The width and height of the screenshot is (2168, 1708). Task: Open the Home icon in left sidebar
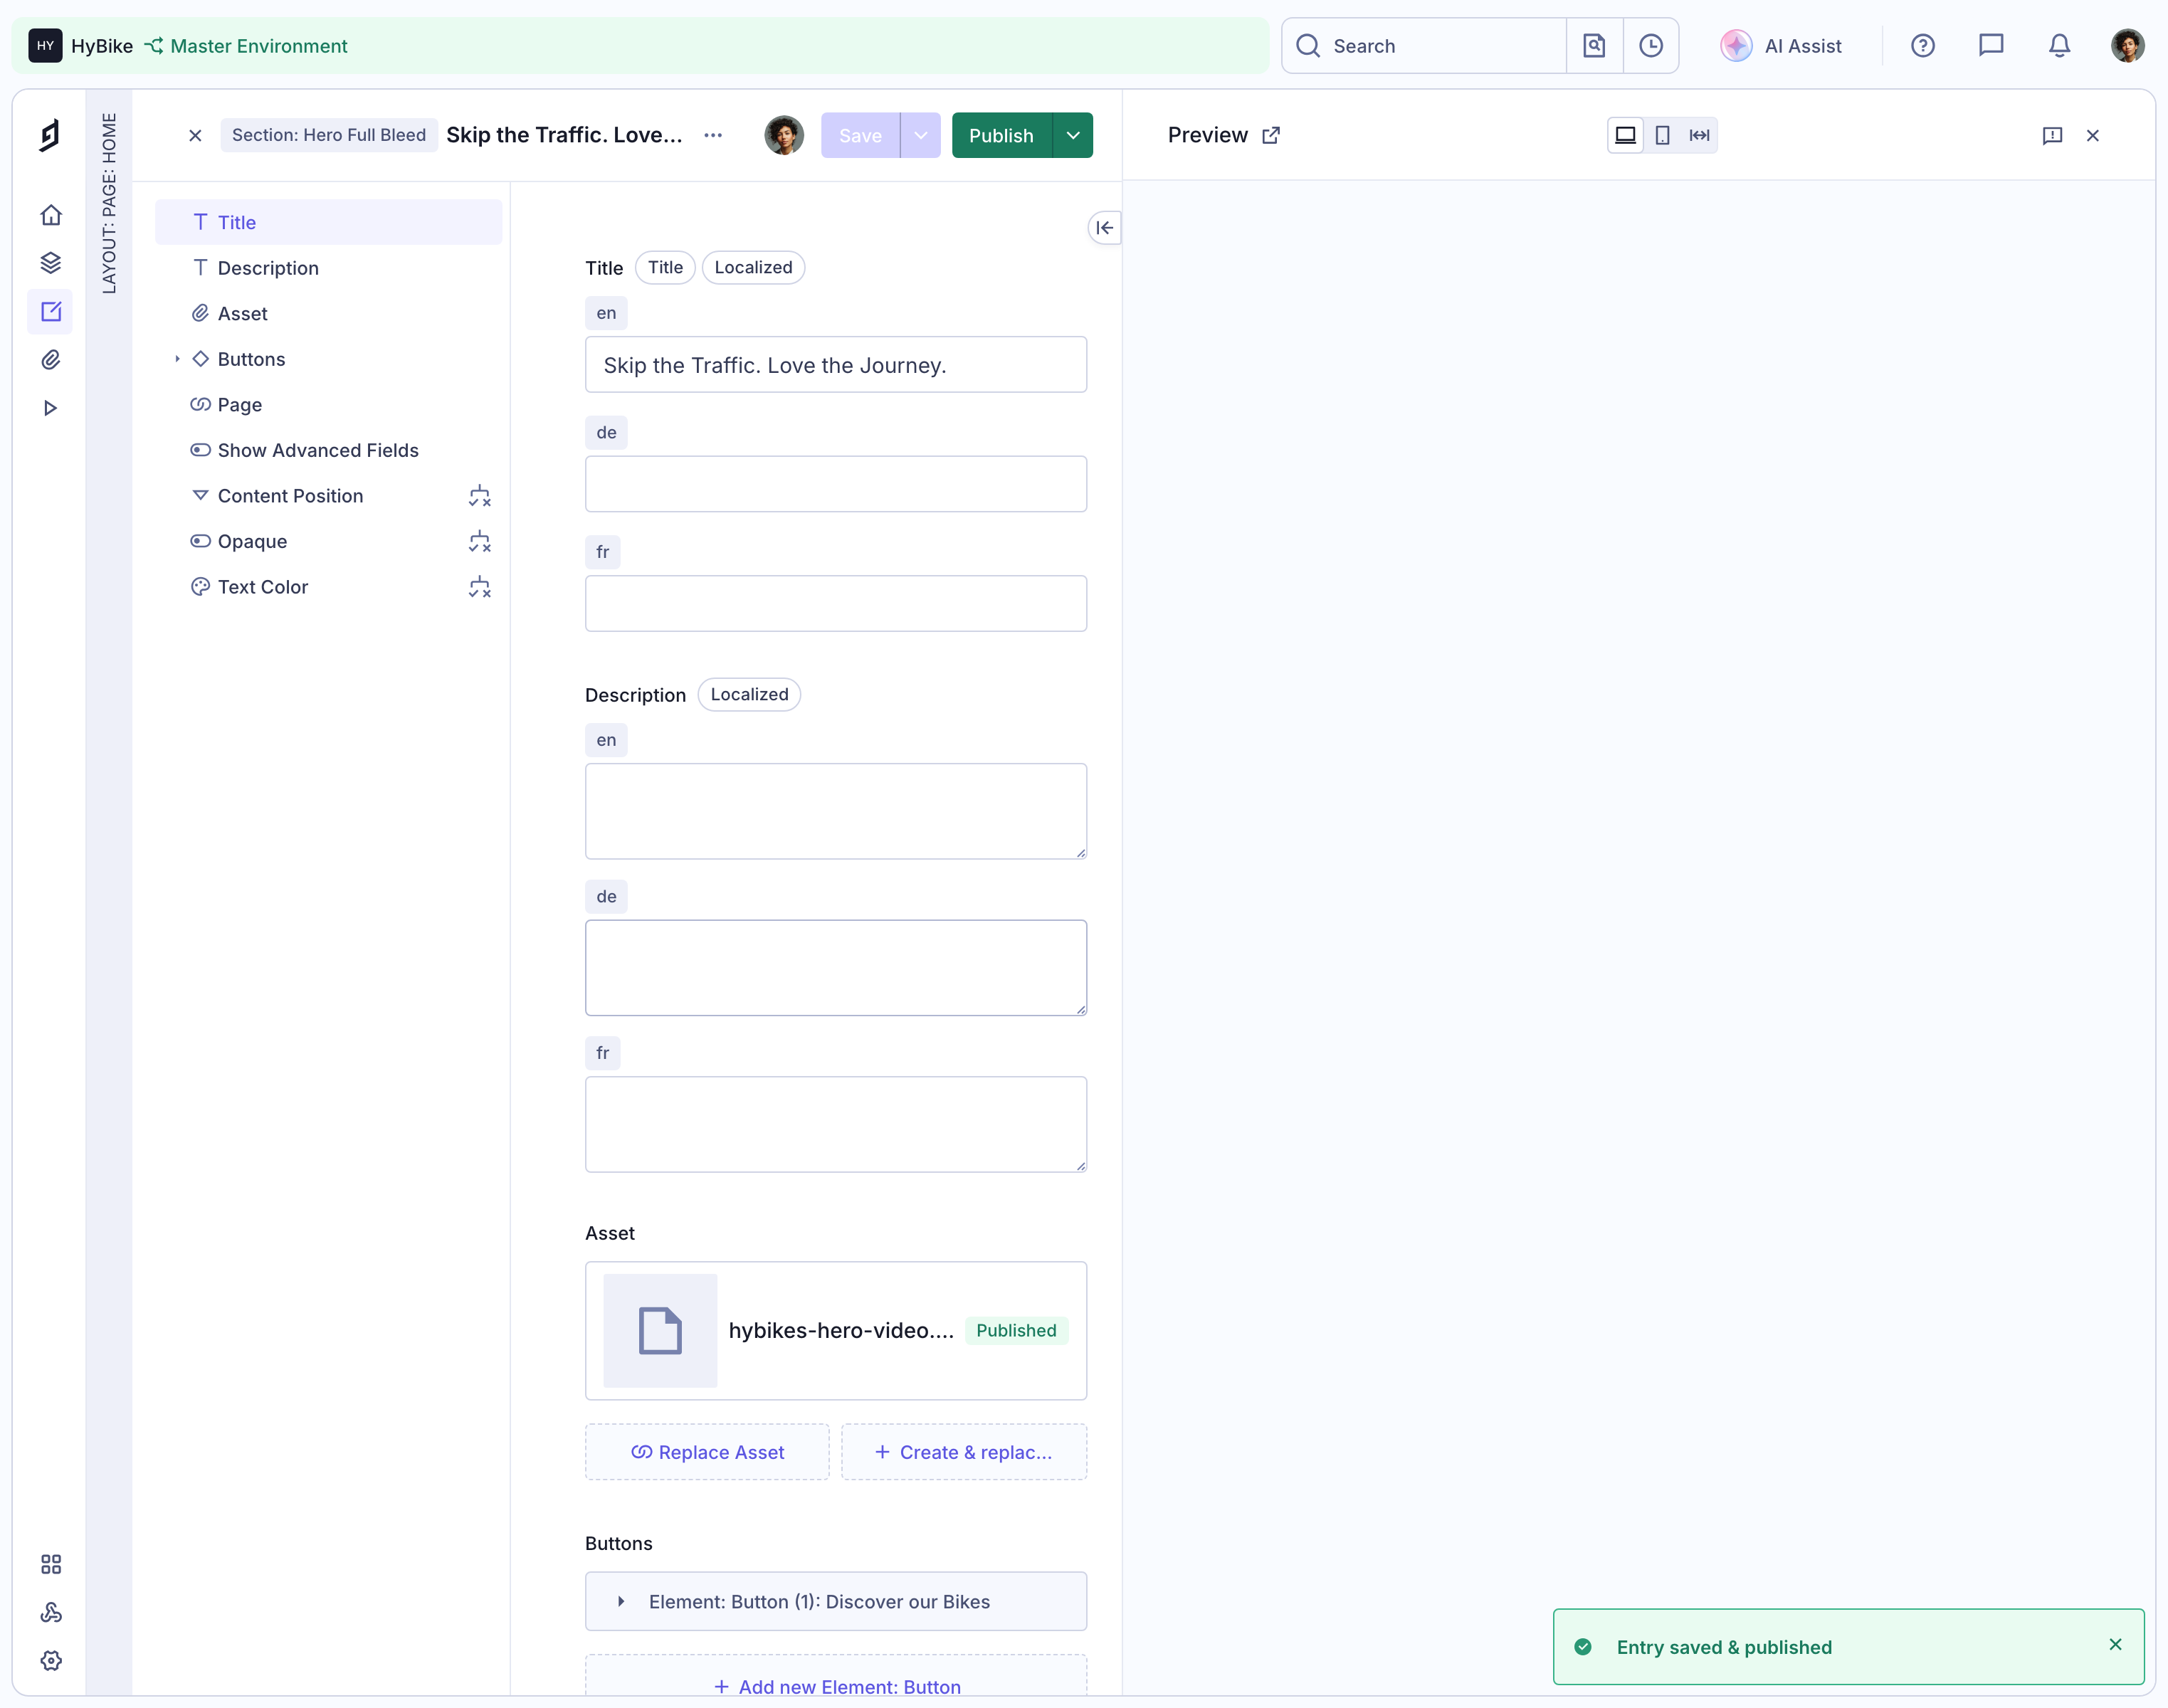tap(51, 215)
